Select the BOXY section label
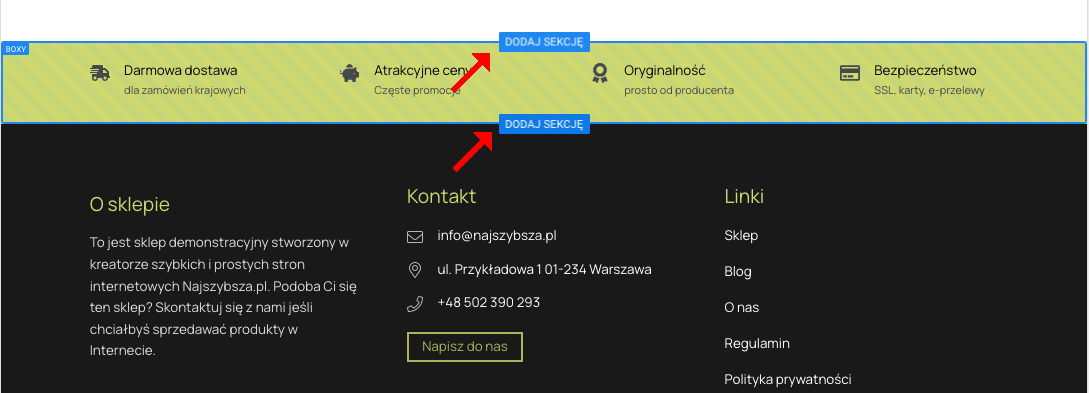Viewport: 1089px width, 393px height. click(15, 49)
